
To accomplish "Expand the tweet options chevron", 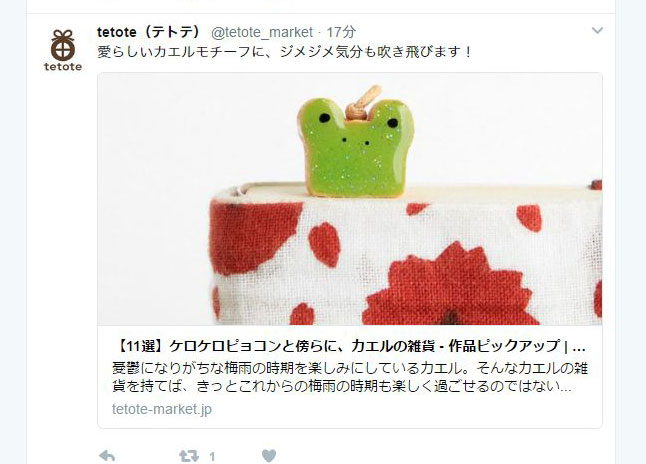I will pos(597,30).
